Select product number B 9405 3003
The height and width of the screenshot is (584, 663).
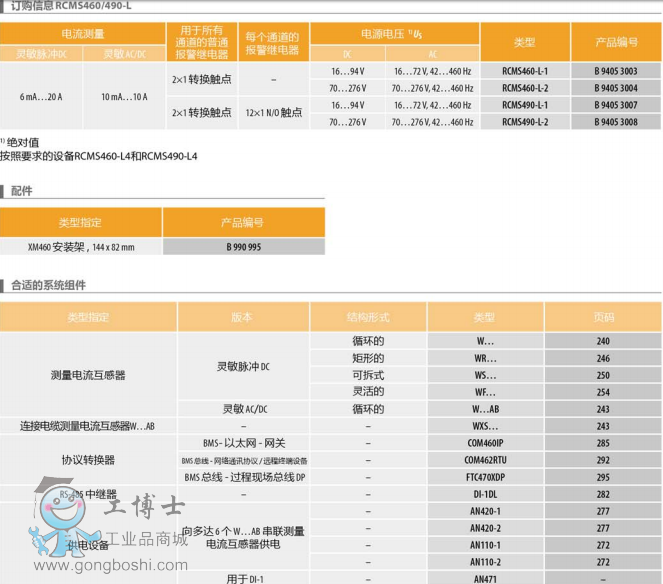point(615,72)
